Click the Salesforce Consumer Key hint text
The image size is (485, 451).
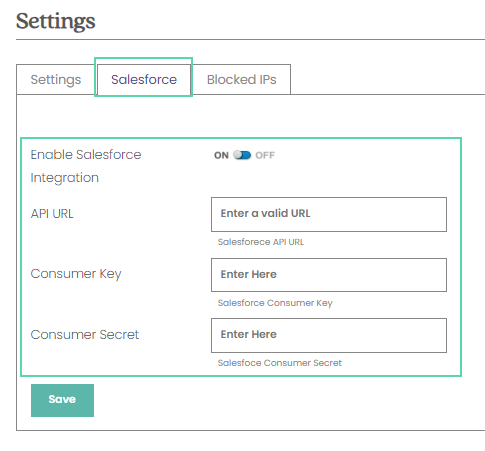coord(275,303)
